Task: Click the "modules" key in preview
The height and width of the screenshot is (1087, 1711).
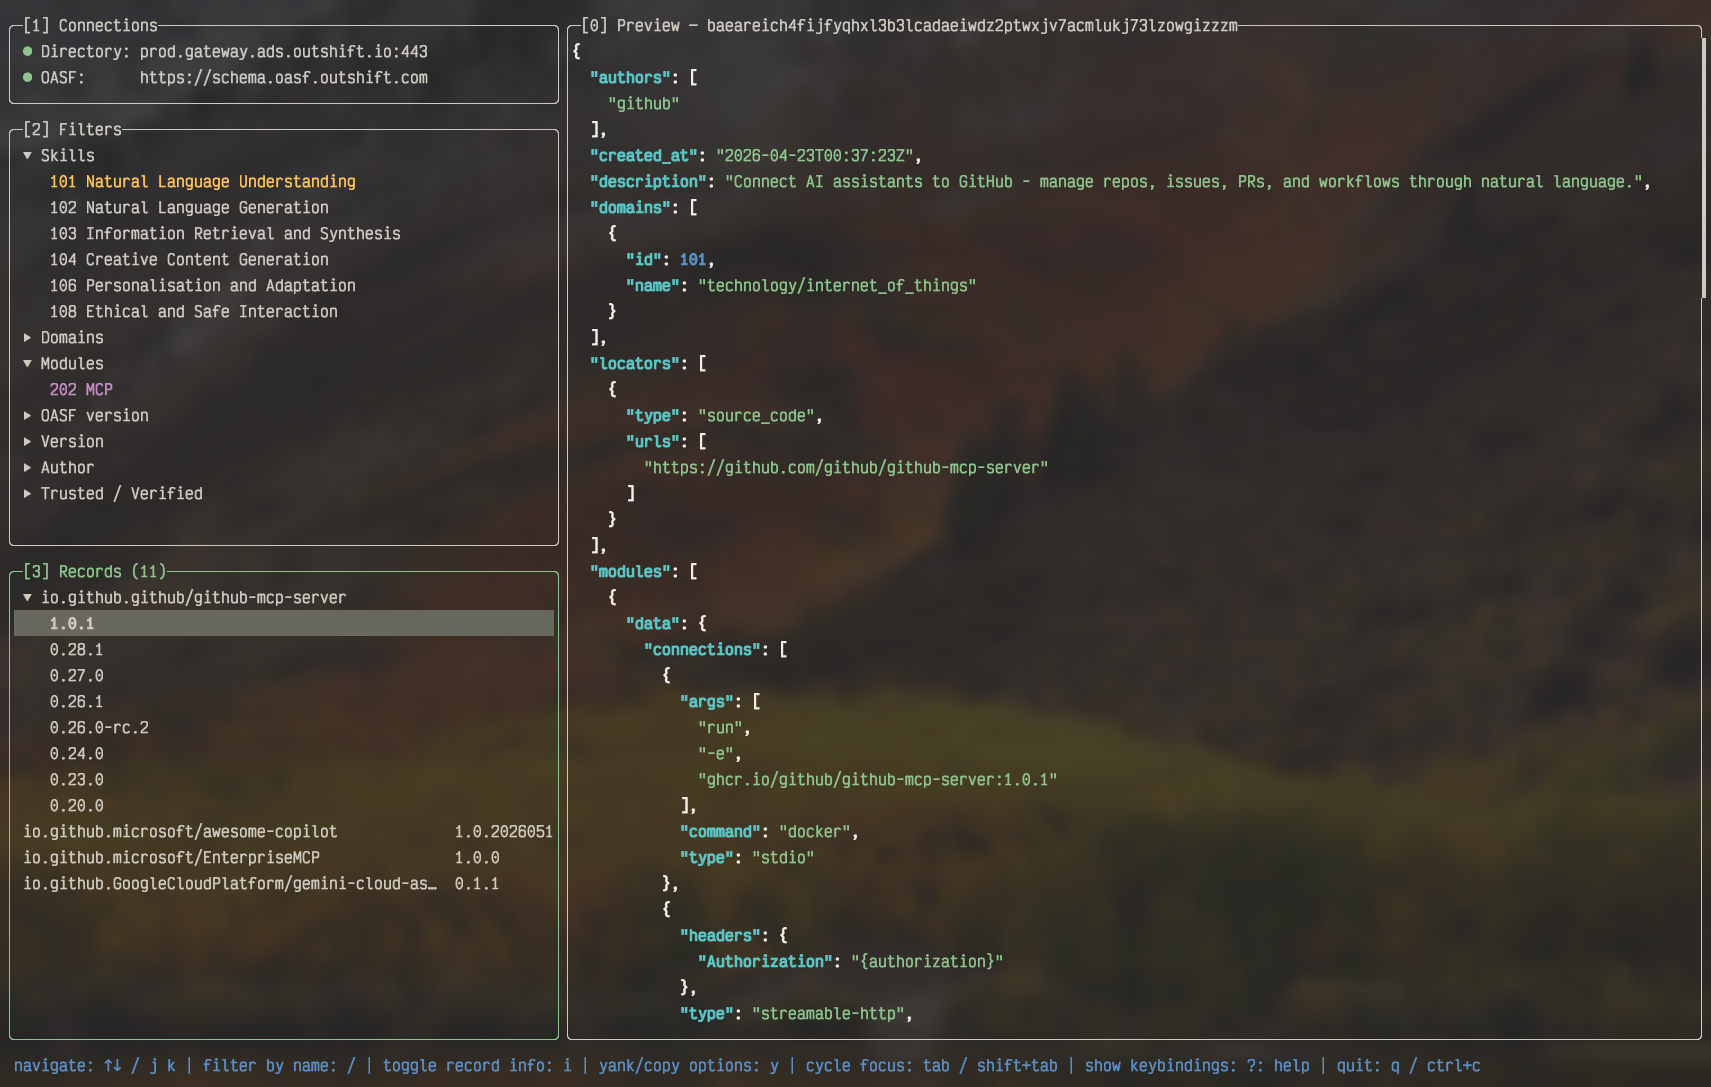Action: point(630,572)
